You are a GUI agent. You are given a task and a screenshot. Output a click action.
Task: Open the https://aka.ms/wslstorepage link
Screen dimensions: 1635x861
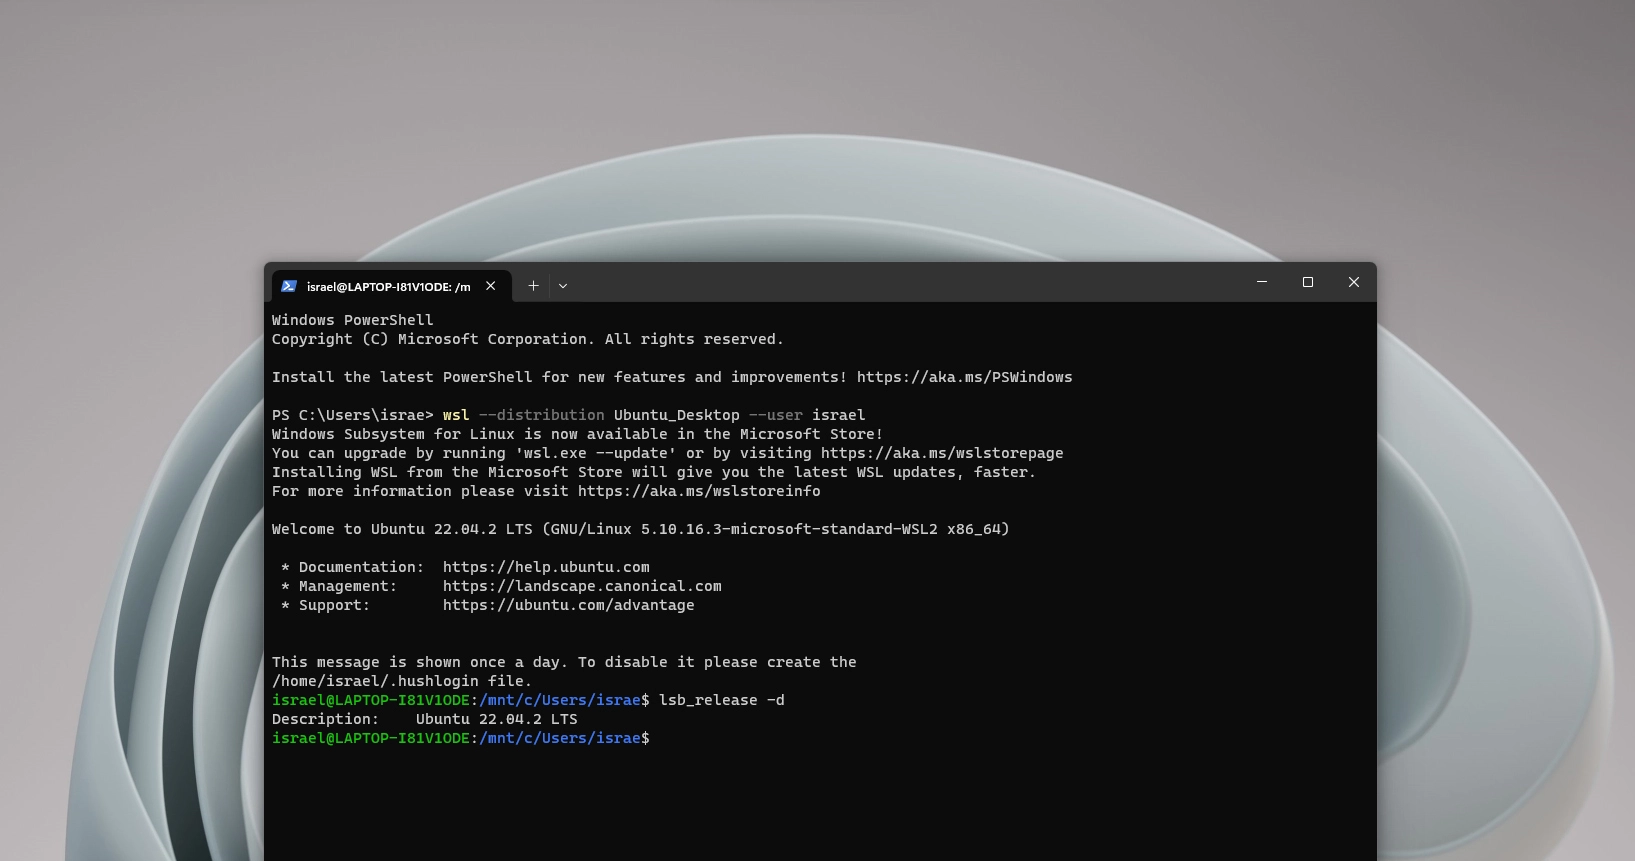point(942,453)
